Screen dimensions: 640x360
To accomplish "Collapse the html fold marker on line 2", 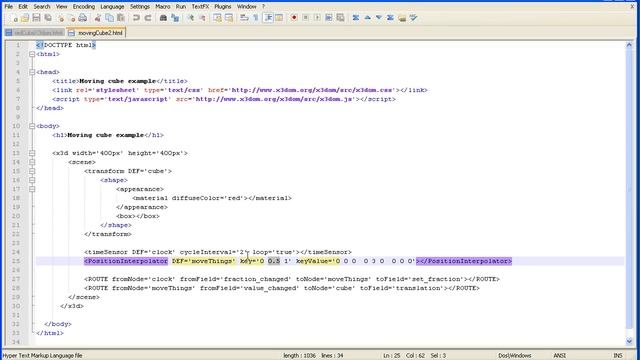I will [x=32, y=54].
